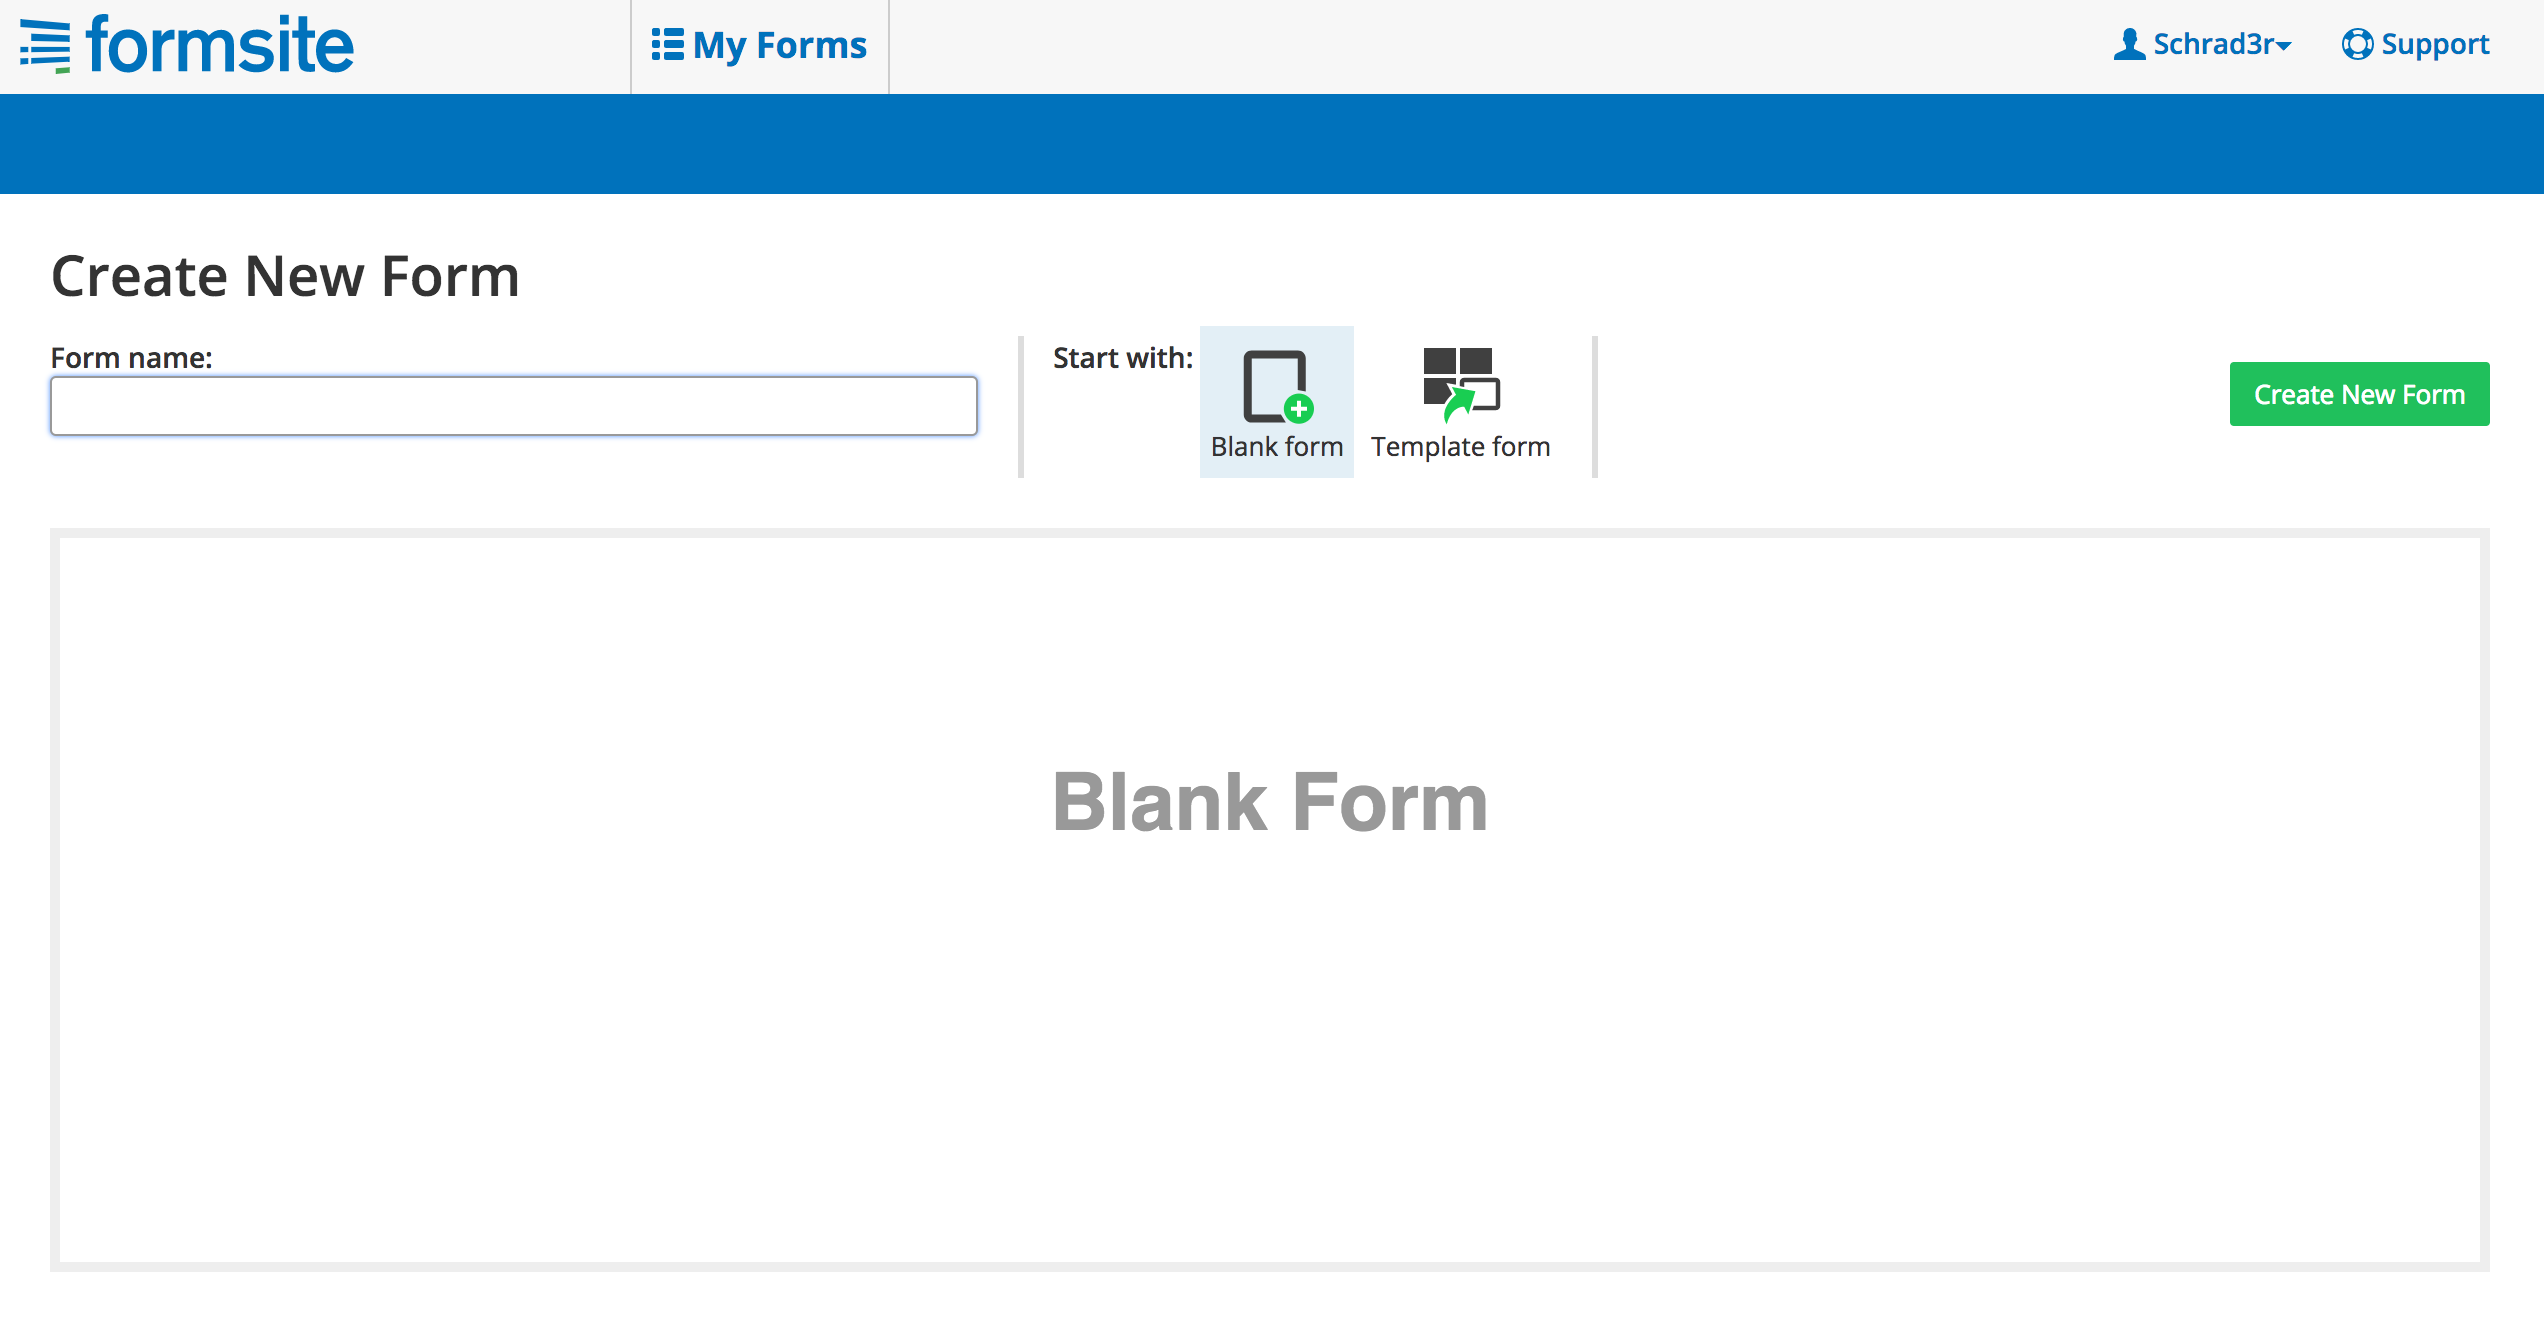The image size is (2544, 1326).
Task: Click the Create New Form heading
Action: [x=286, y=276]
